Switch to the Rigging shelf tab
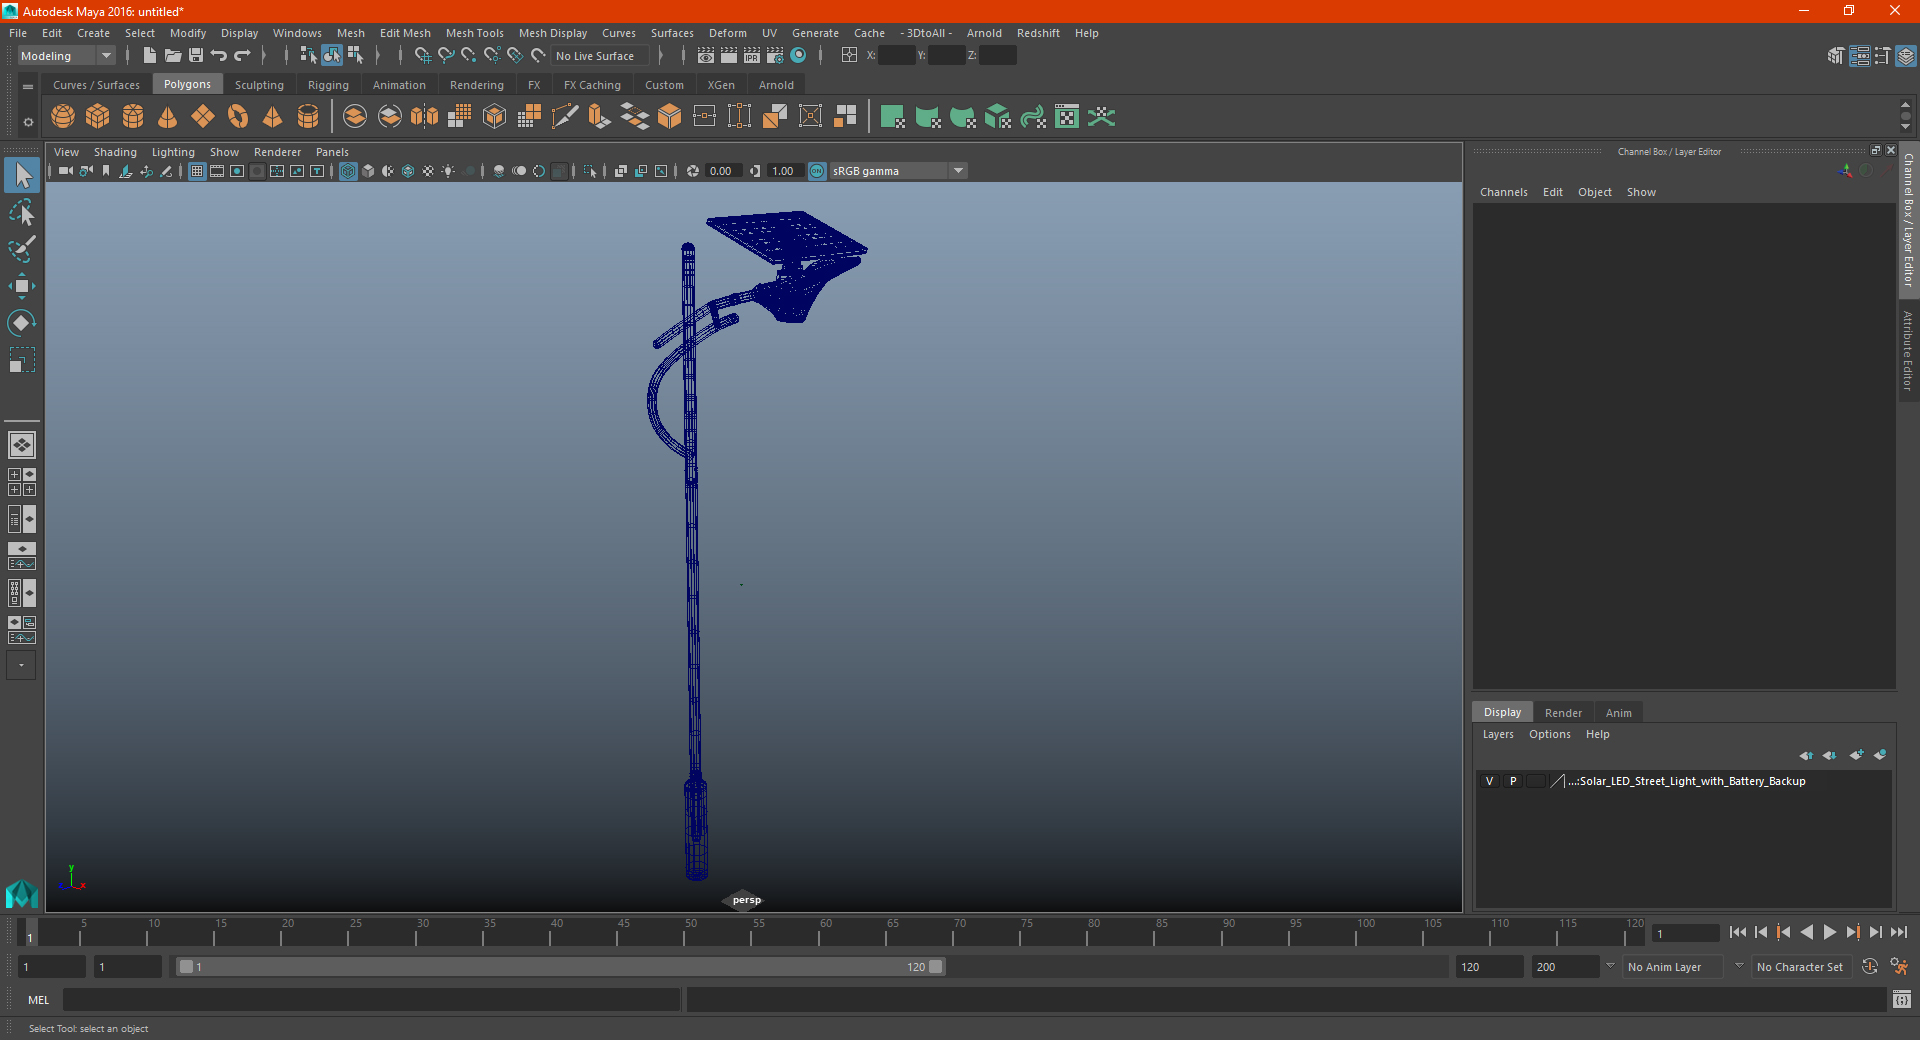 click(x=328, y=85)
